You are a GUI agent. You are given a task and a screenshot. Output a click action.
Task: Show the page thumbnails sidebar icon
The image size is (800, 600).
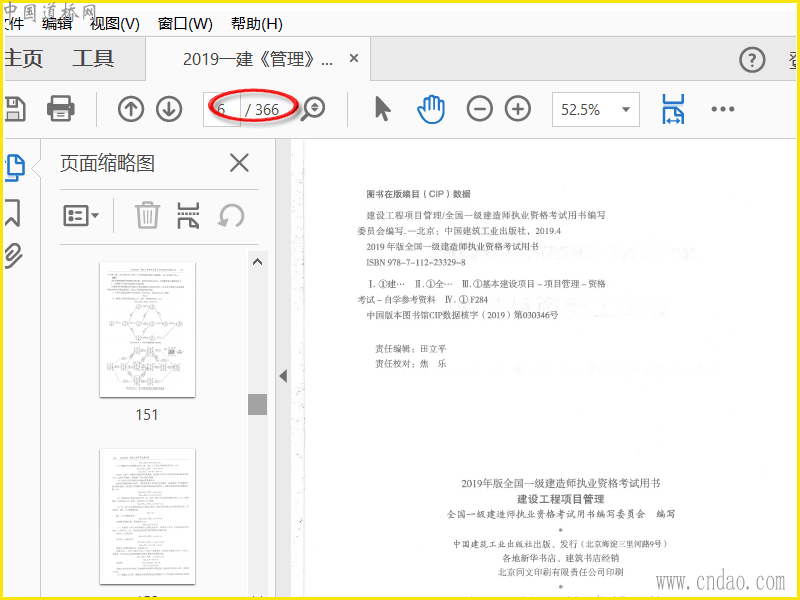click(15, 167)
